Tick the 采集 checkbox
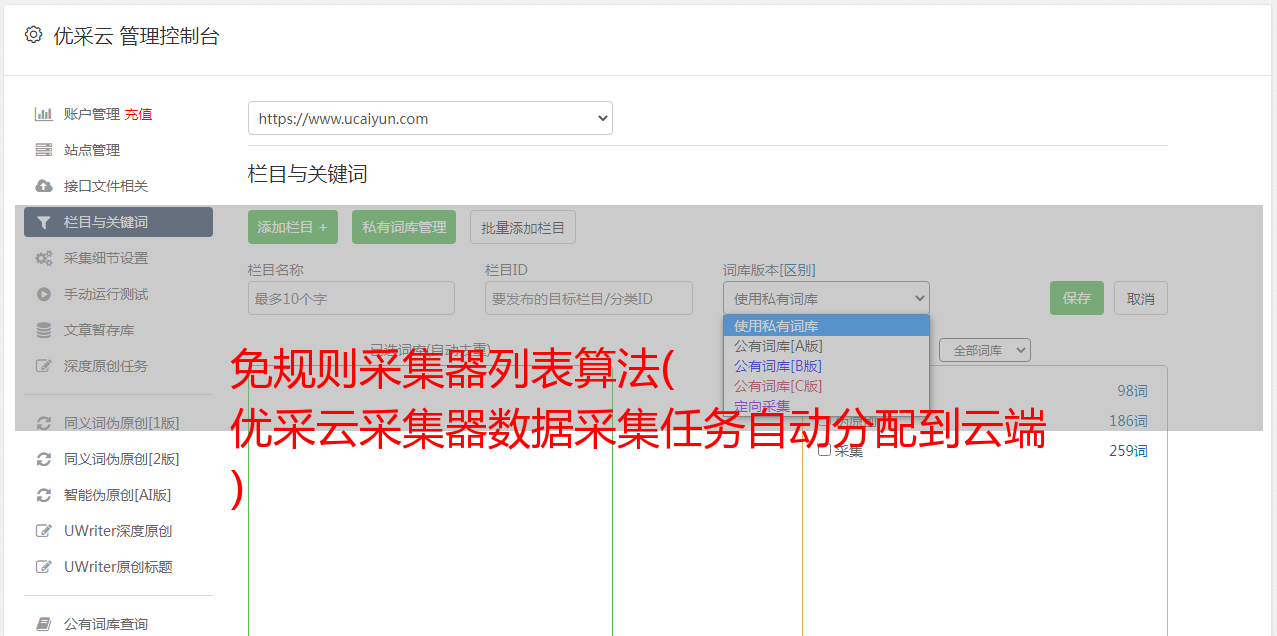The width and height of the screenshot is (1277, 636). pos(824,450)
